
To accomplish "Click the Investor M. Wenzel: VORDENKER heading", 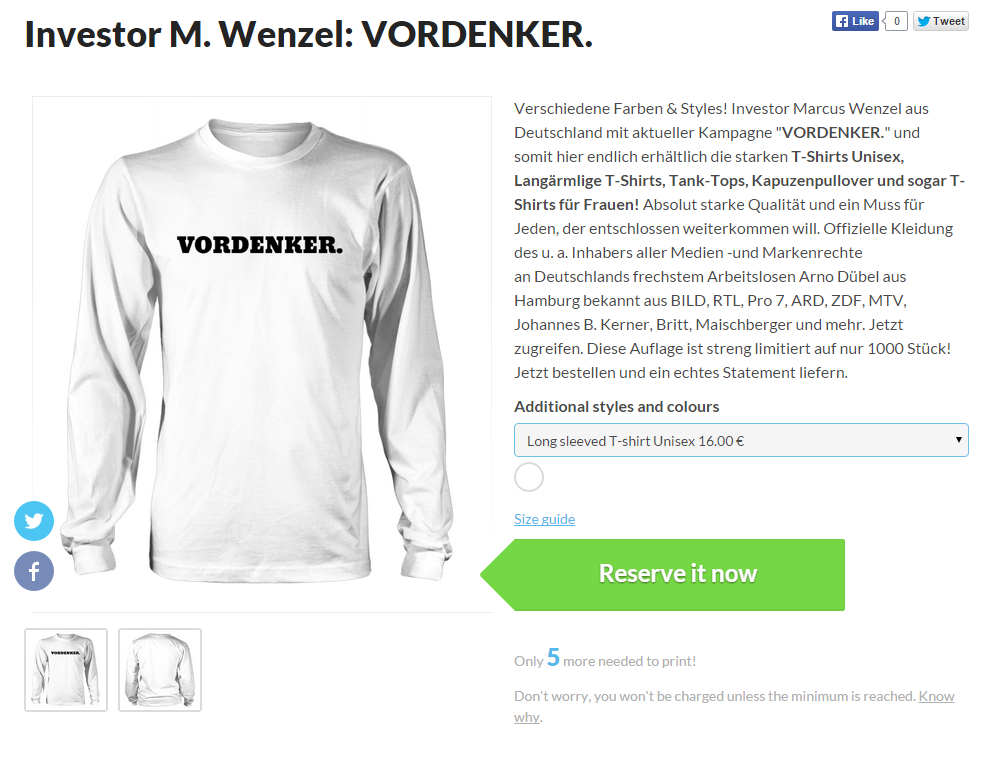I will click(308, 35).
